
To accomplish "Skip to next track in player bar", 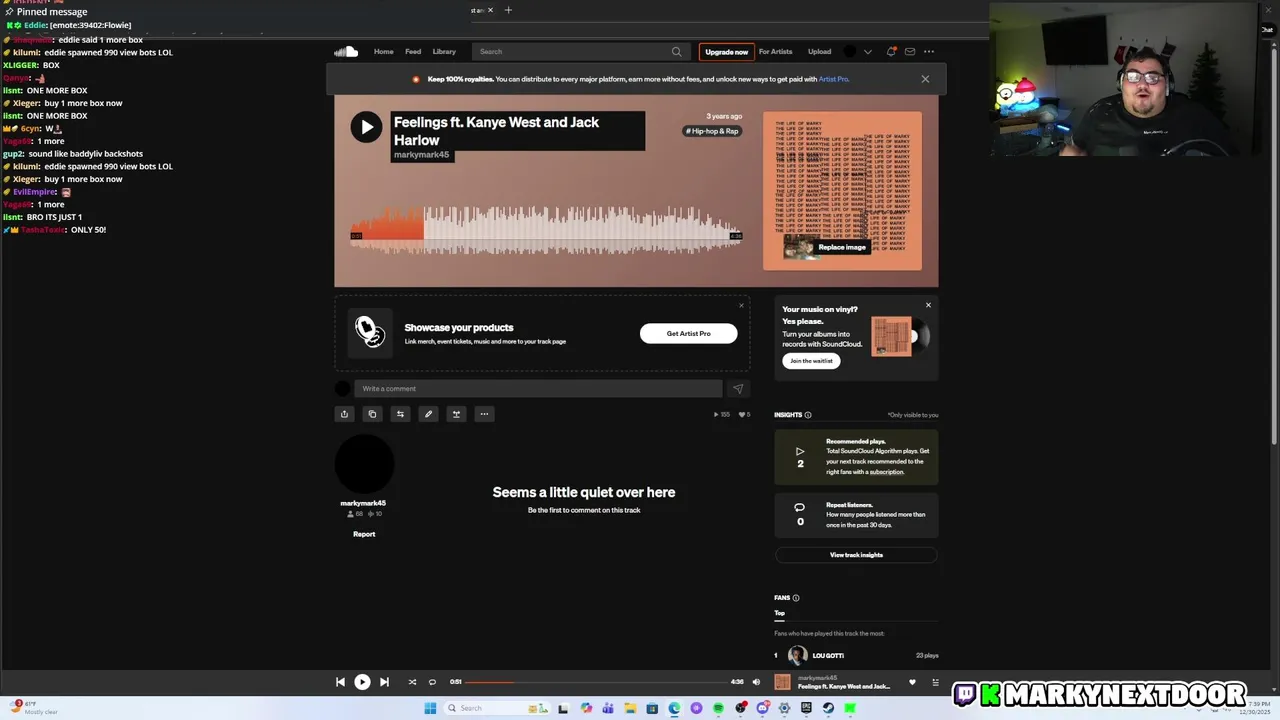I will pos(384,682).
